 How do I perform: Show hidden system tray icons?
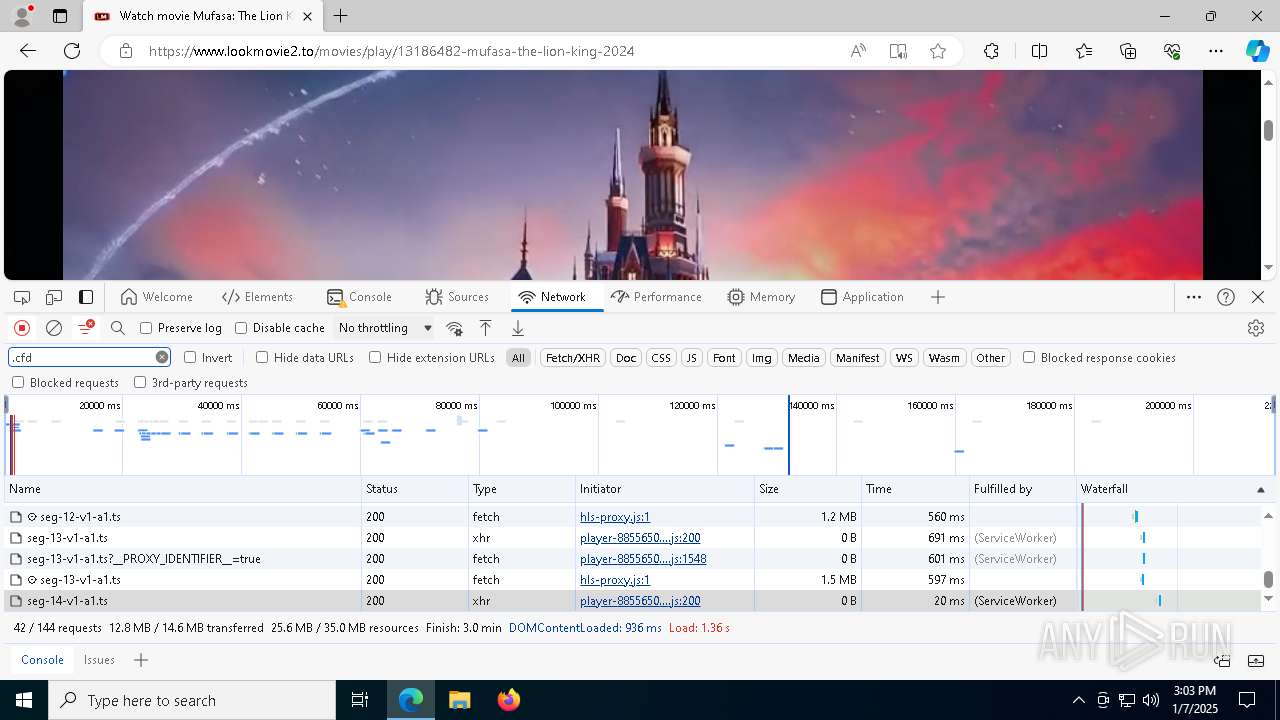click(1078, 700)
